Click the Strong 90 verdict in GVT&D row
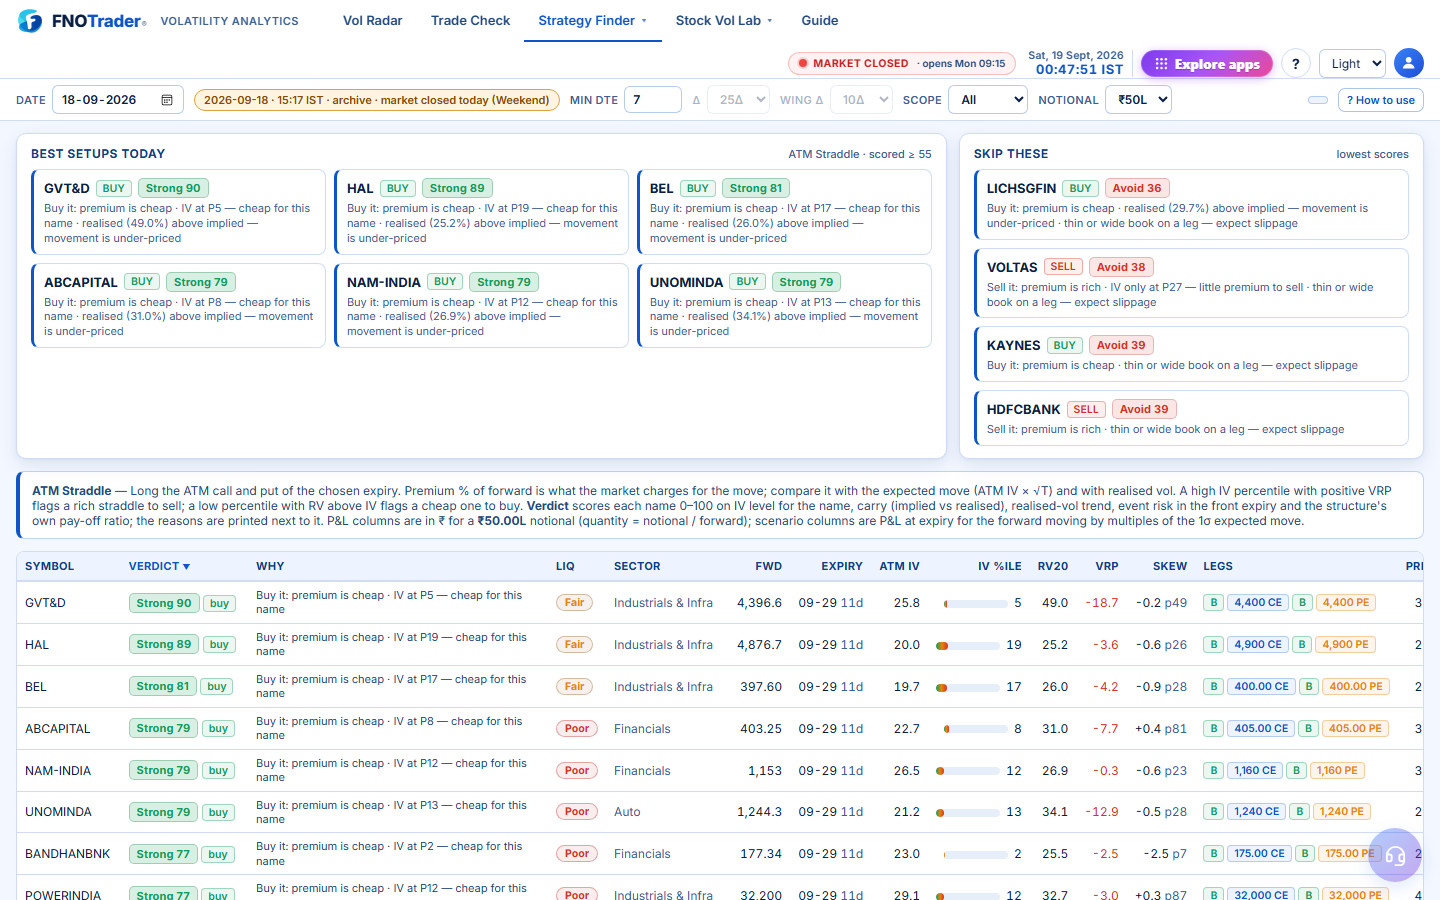Screen dimensions: 1440x900 click(164, 603)
